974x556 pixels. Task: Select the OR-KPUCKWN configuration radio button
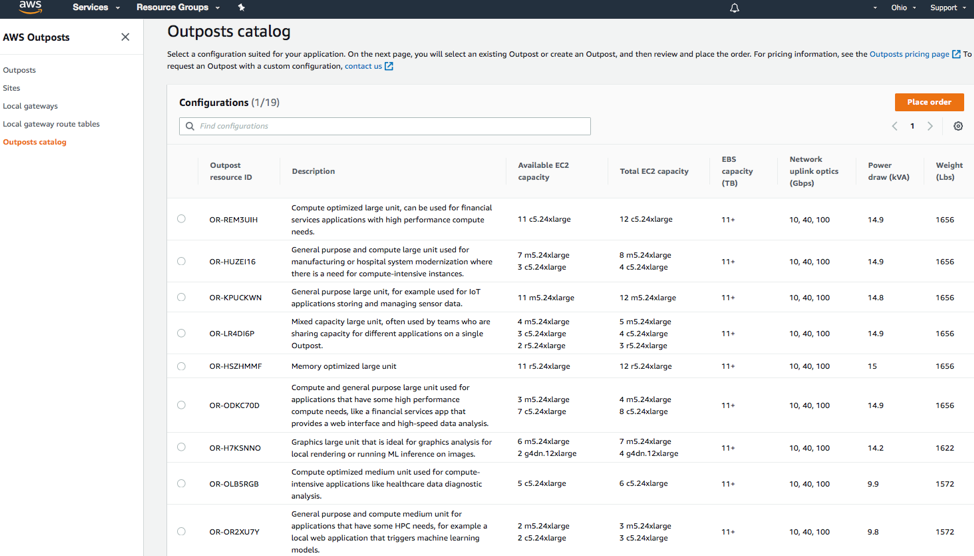[x=181, y=297]
